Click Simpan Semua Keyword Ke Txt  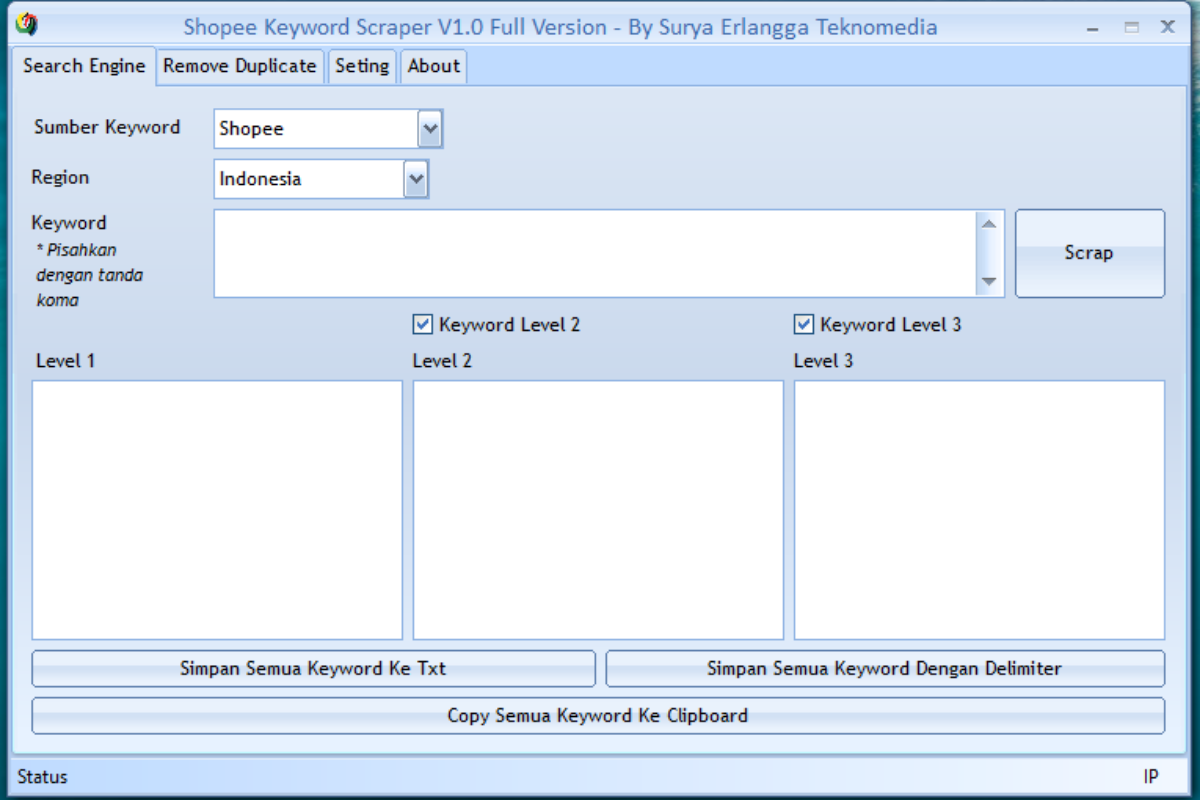[313, 668]
